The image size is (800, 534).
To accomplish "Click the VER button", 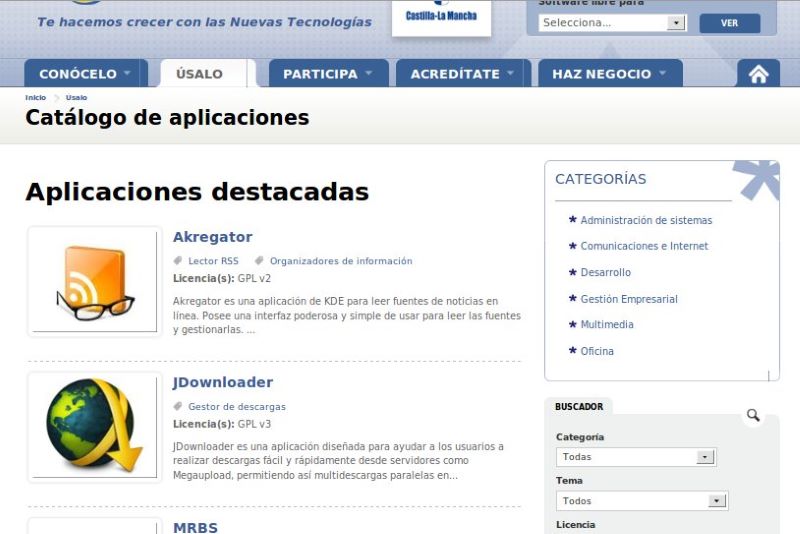I will 730,23.
